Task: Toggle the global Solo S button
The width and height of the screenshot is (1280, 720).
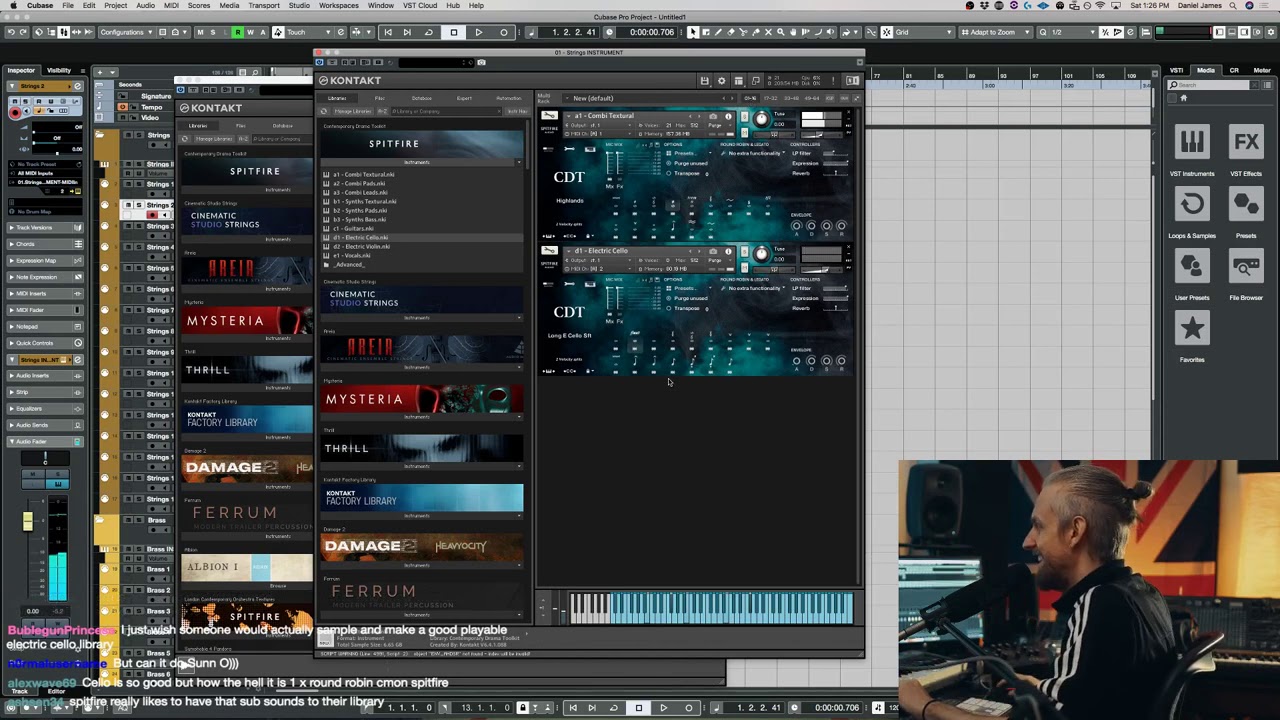Action: click(x=213, y=32)
